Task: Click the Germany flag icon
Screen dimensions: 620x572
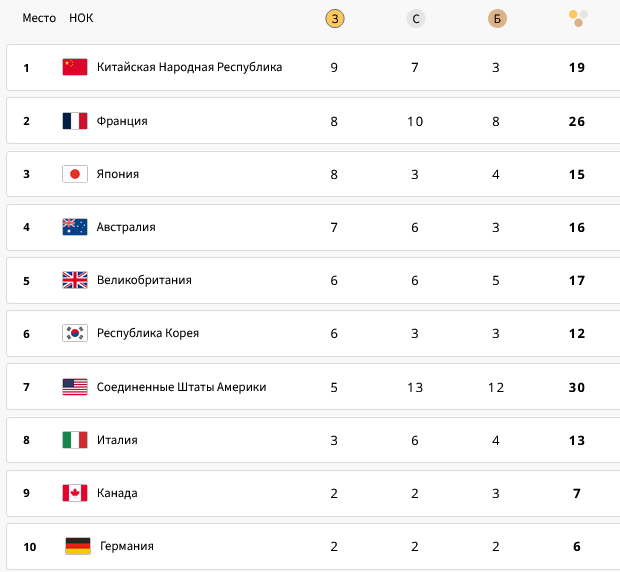Action: 78,546
